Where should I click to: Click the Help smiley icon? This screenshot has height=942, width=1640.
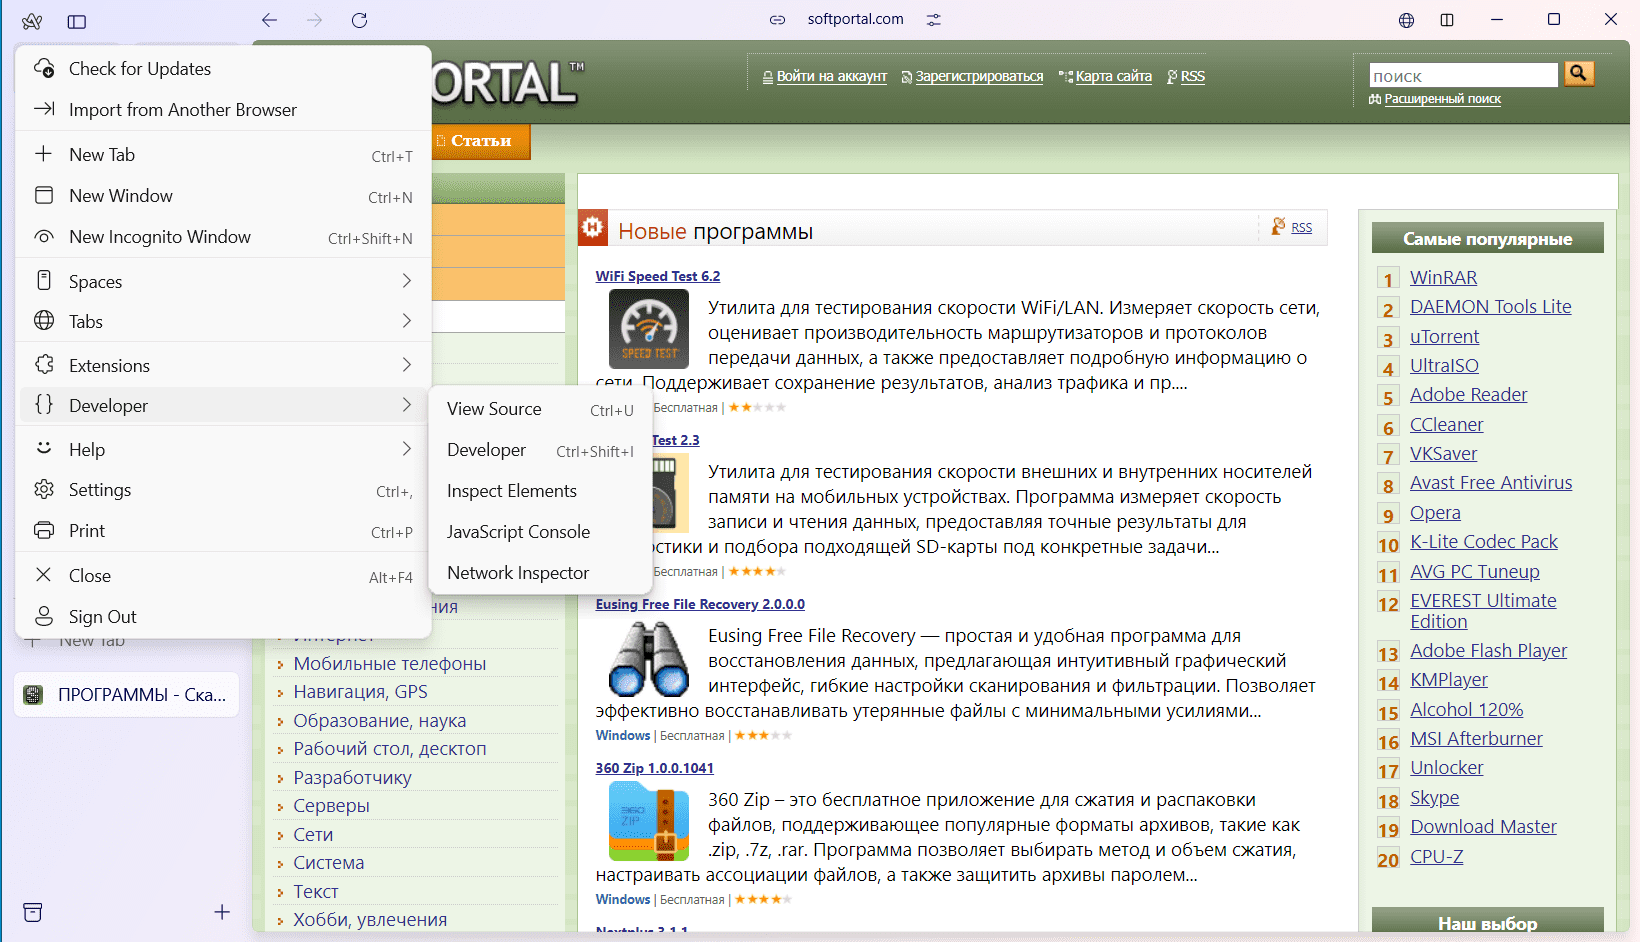pos(44,448)
